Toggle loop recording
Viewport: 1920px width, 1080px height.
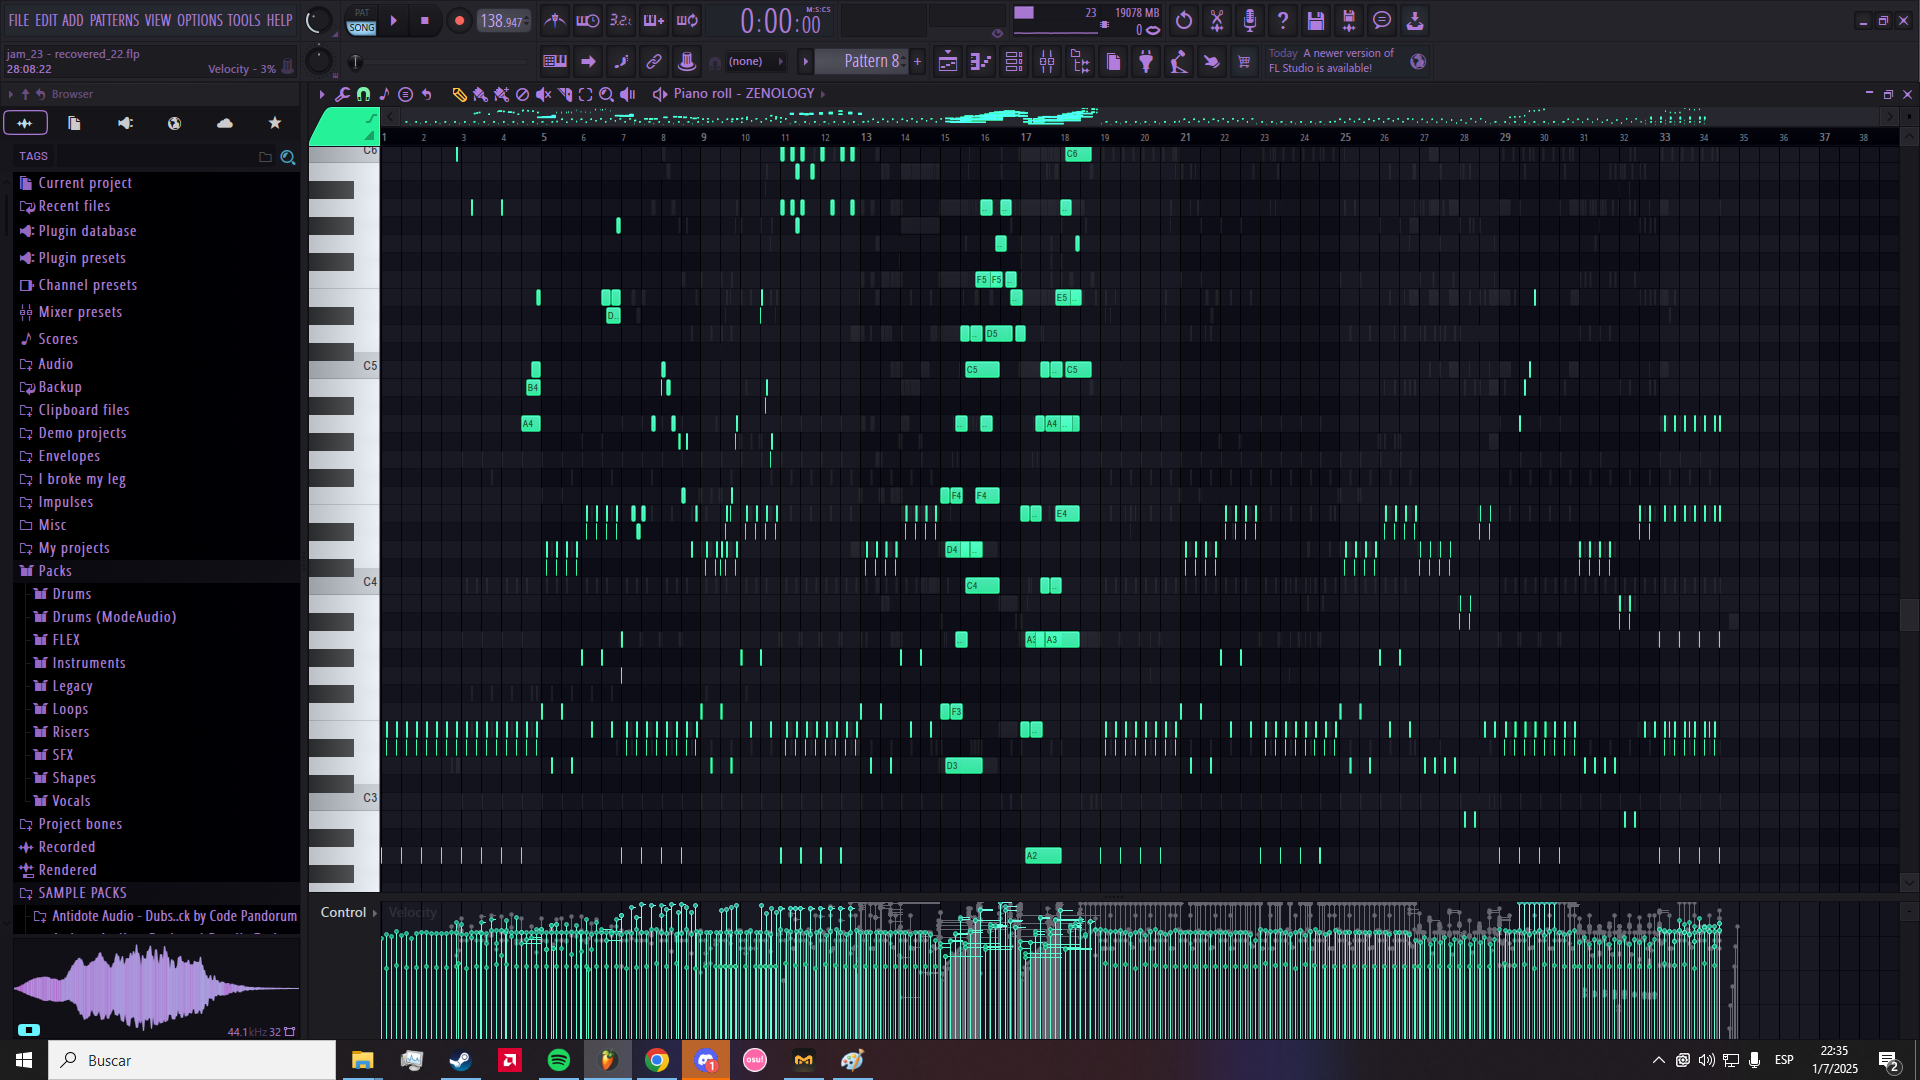click(687, 20)
